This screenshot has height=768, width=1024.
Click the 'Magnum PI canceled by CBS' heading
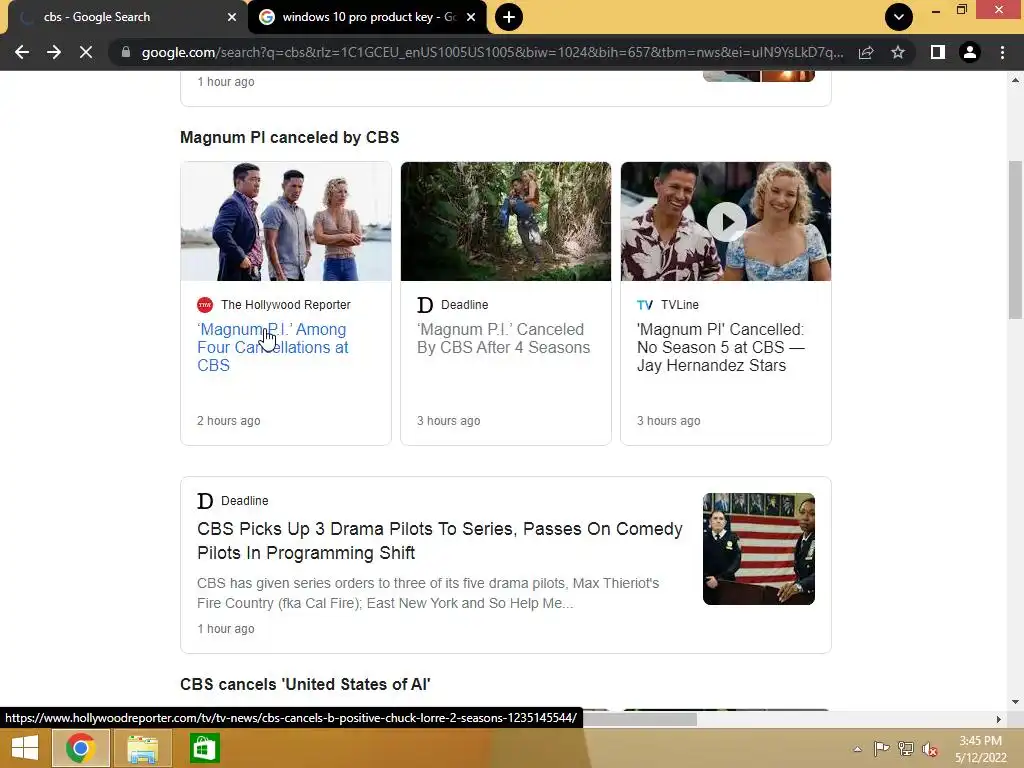click(x=289, y=137)
